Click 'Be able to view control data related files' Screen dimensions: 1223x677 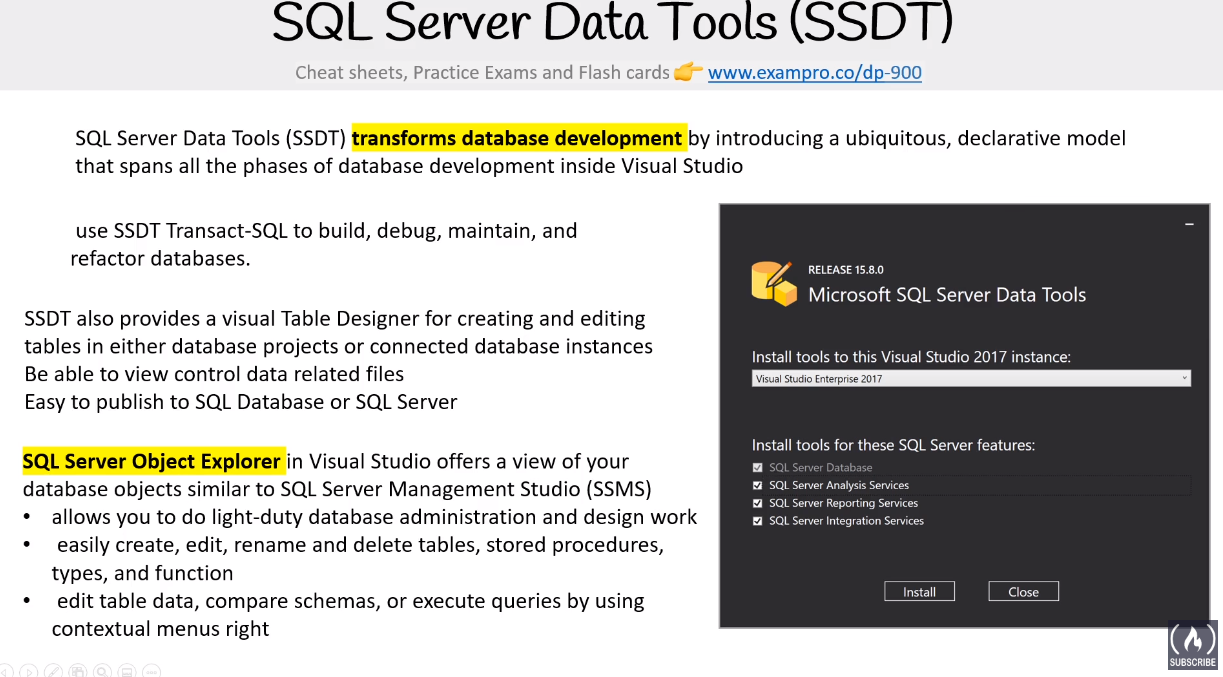pos(214,374)
